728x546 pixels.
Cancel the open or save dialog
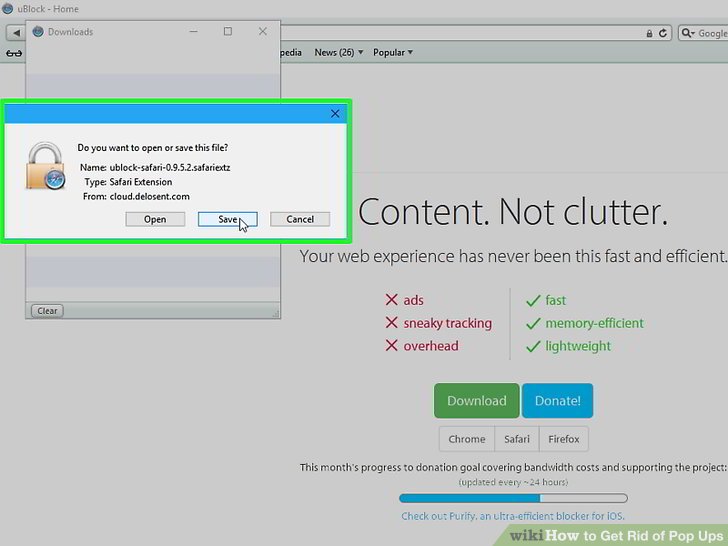(x=300, y=219)
